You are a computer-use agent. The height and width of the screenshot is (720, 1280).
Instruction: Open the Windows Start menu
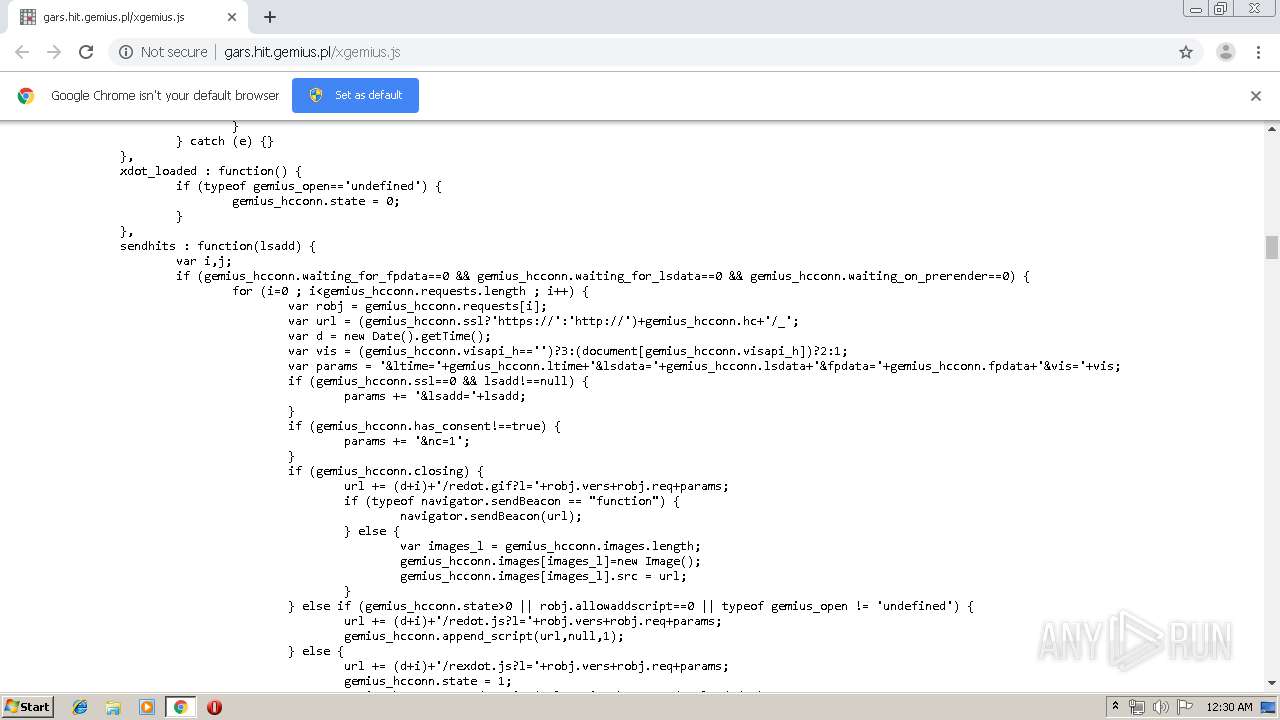click(27, 707)
